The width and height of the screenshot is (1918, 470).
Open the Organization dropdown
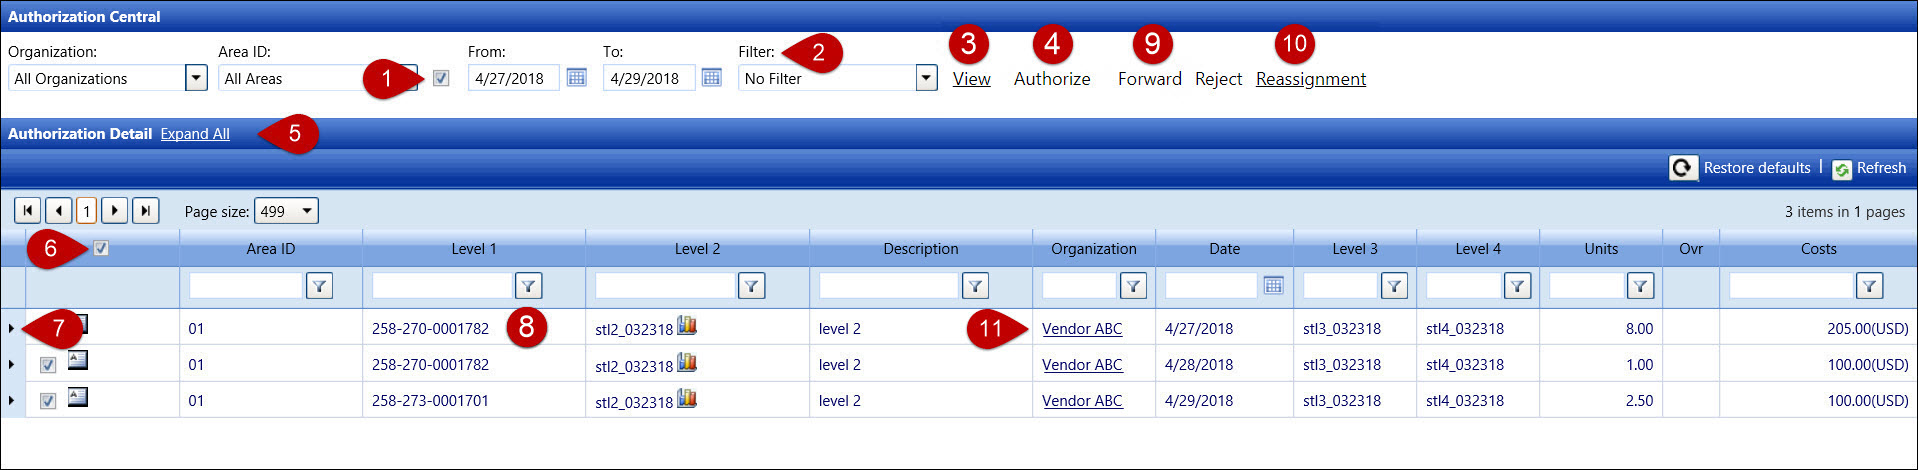[x=196, y=78]
